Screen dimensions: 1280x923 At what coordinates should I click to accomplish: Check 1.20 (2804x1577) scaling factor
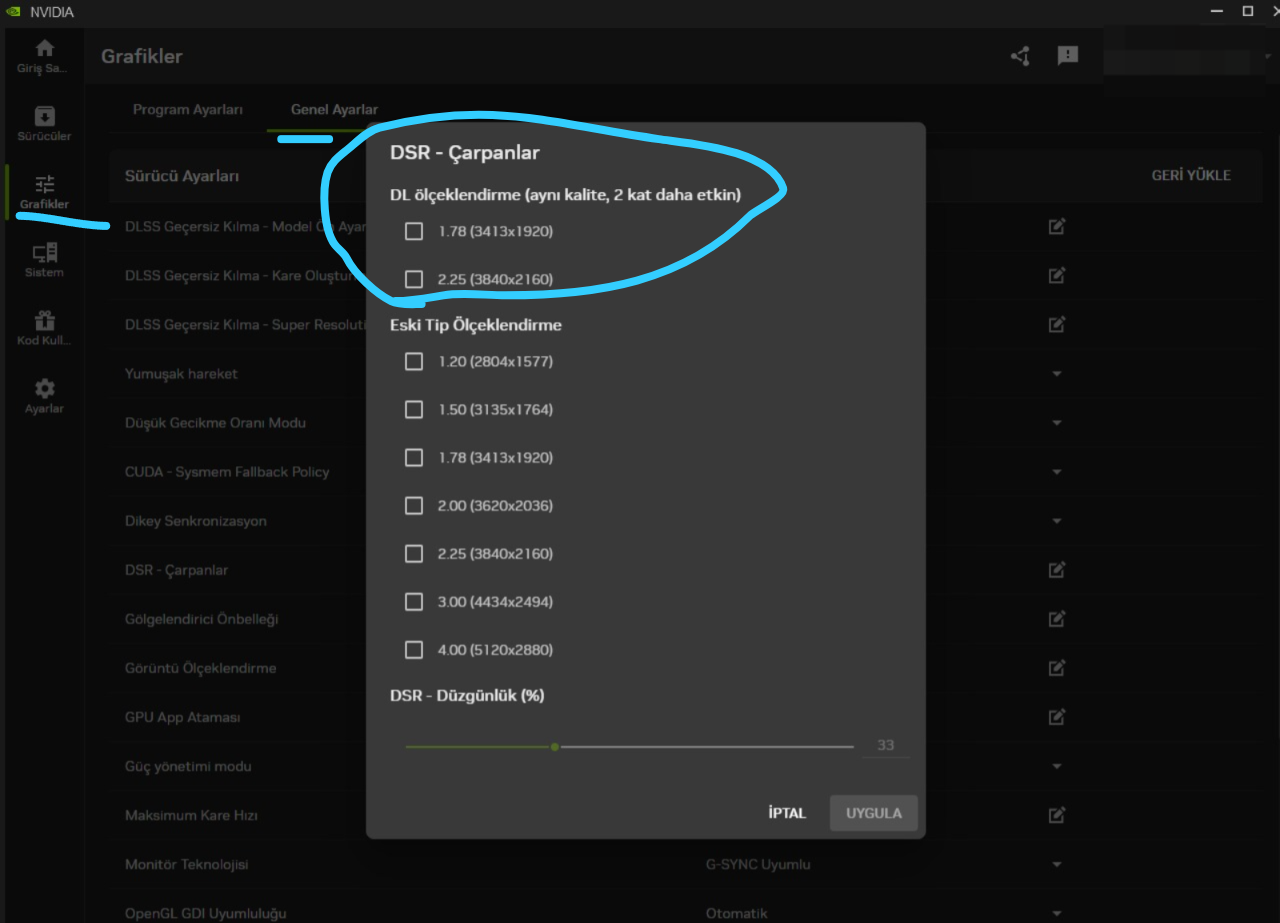(414, 361)
